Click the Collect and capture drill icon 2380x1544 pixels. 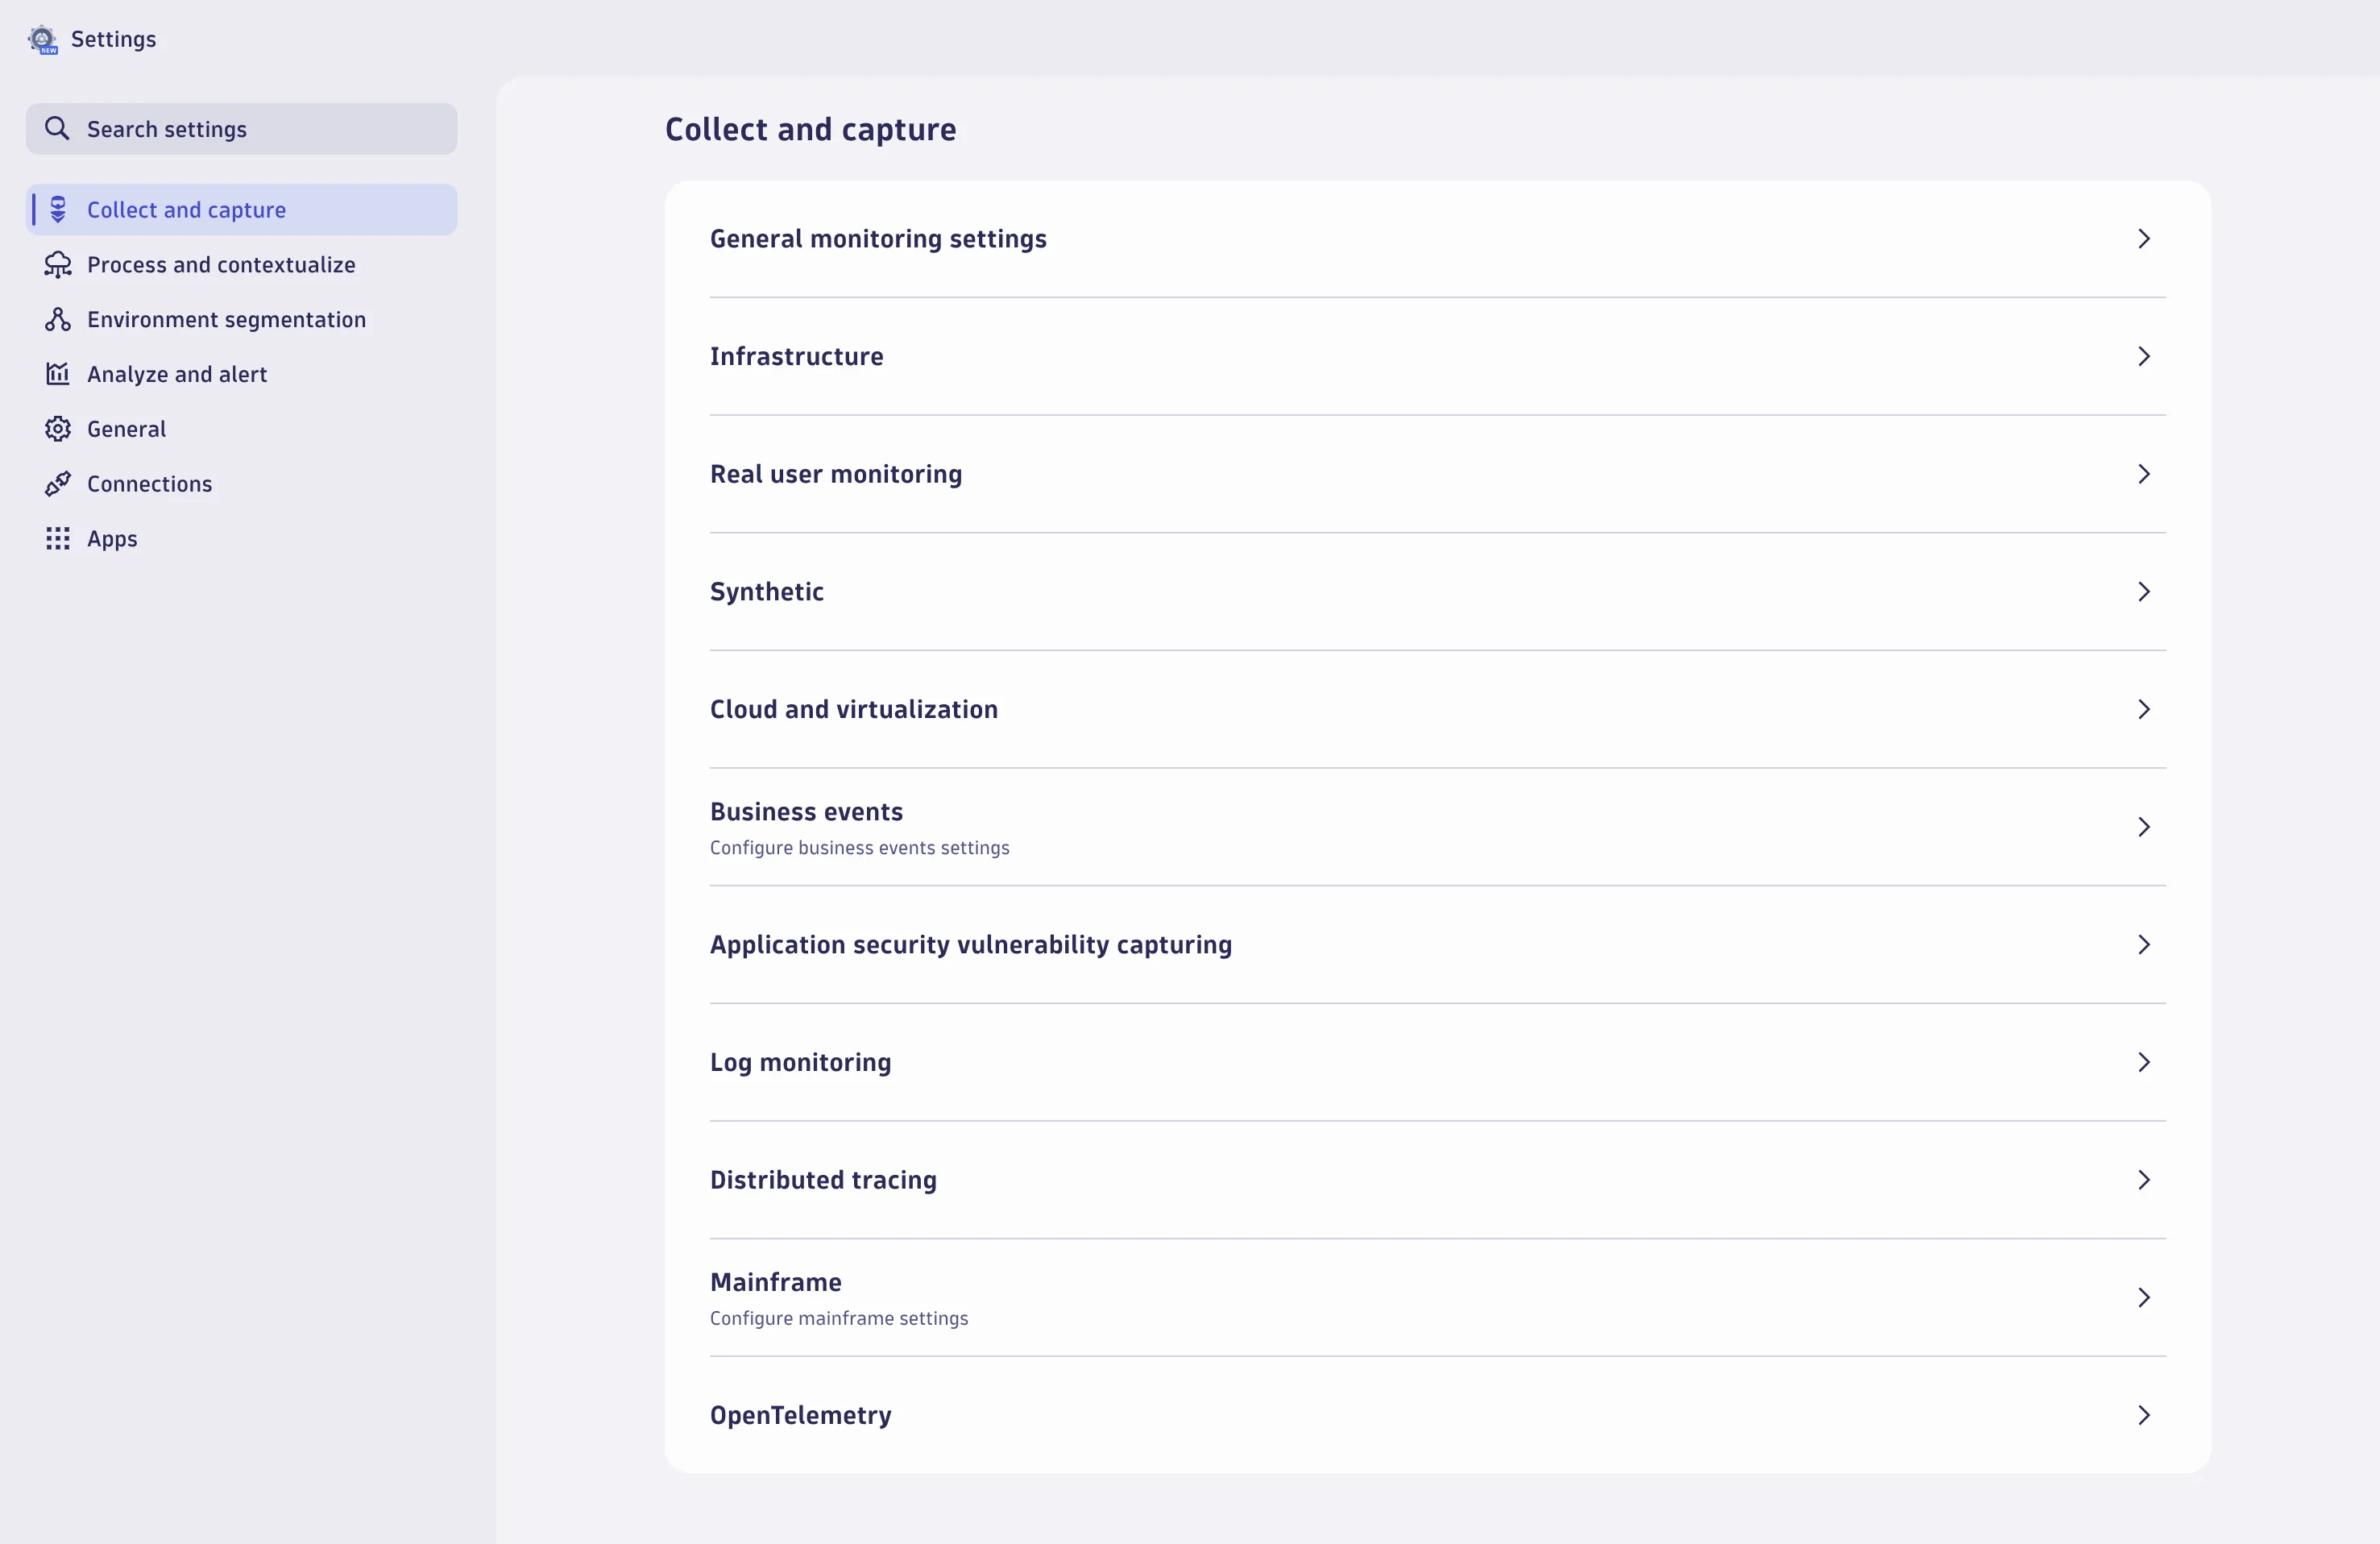(x=57, y=209)
